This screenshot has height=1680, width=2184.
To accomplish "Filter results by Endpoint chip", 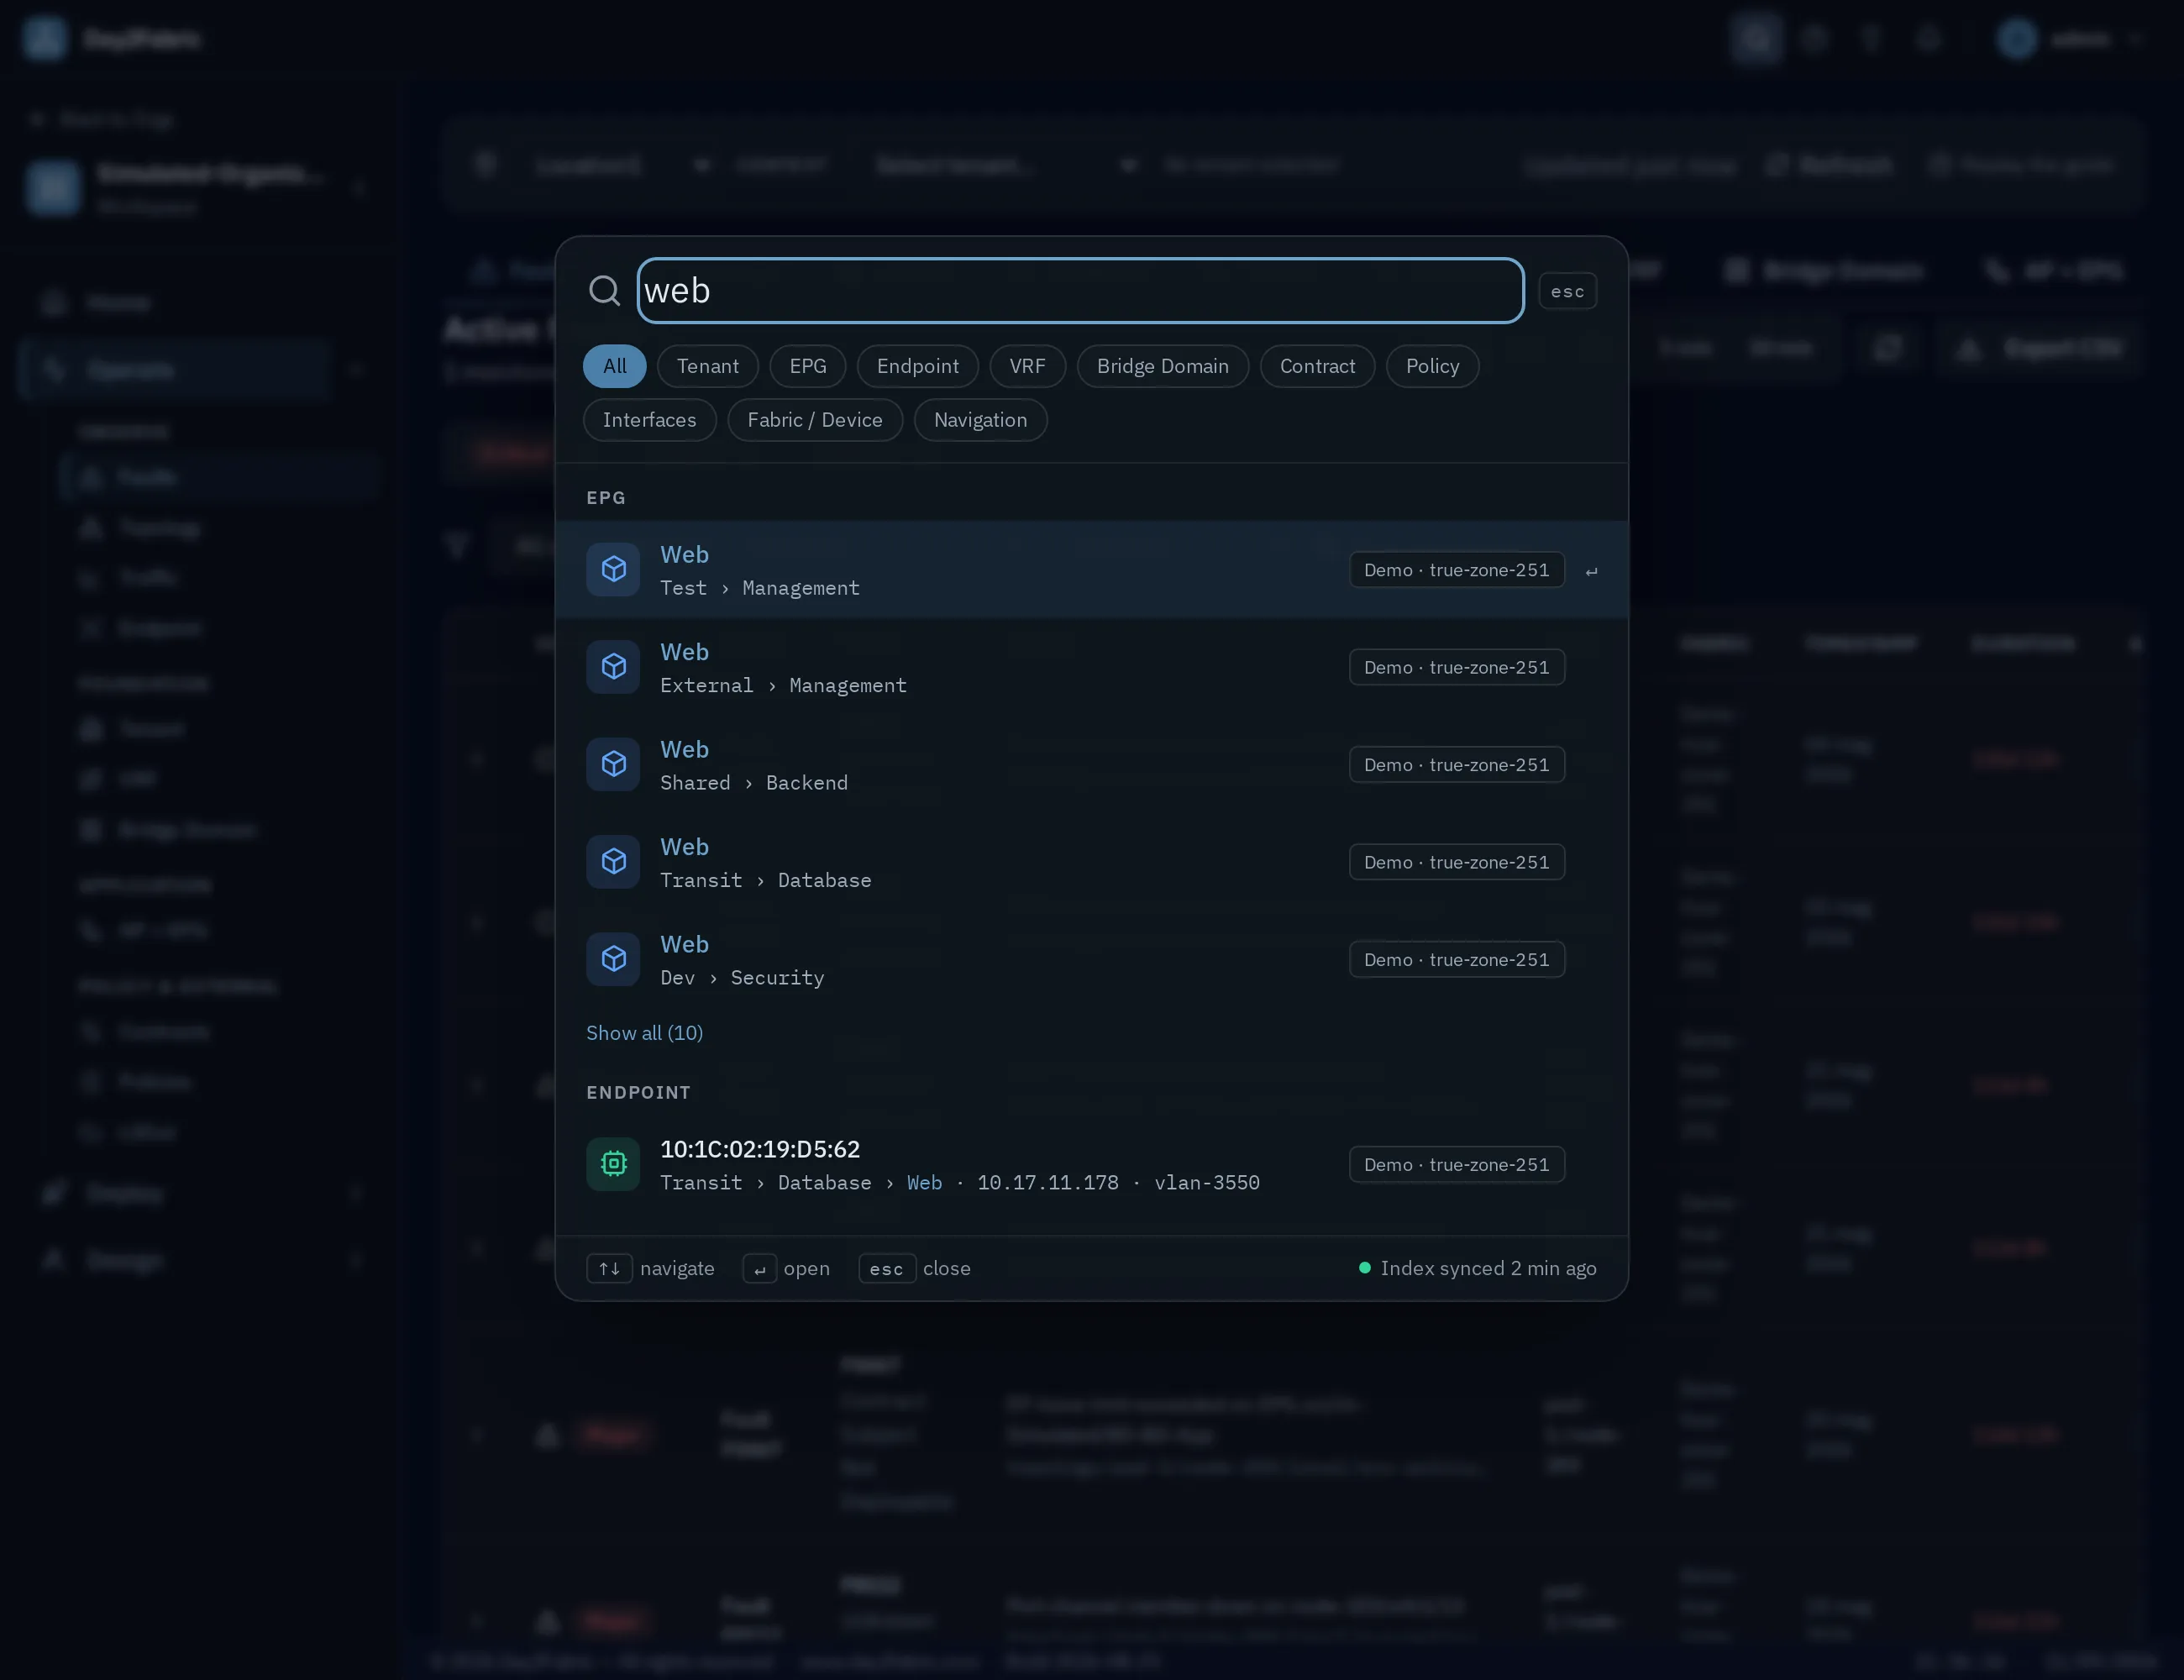I will tap(917, 366).
